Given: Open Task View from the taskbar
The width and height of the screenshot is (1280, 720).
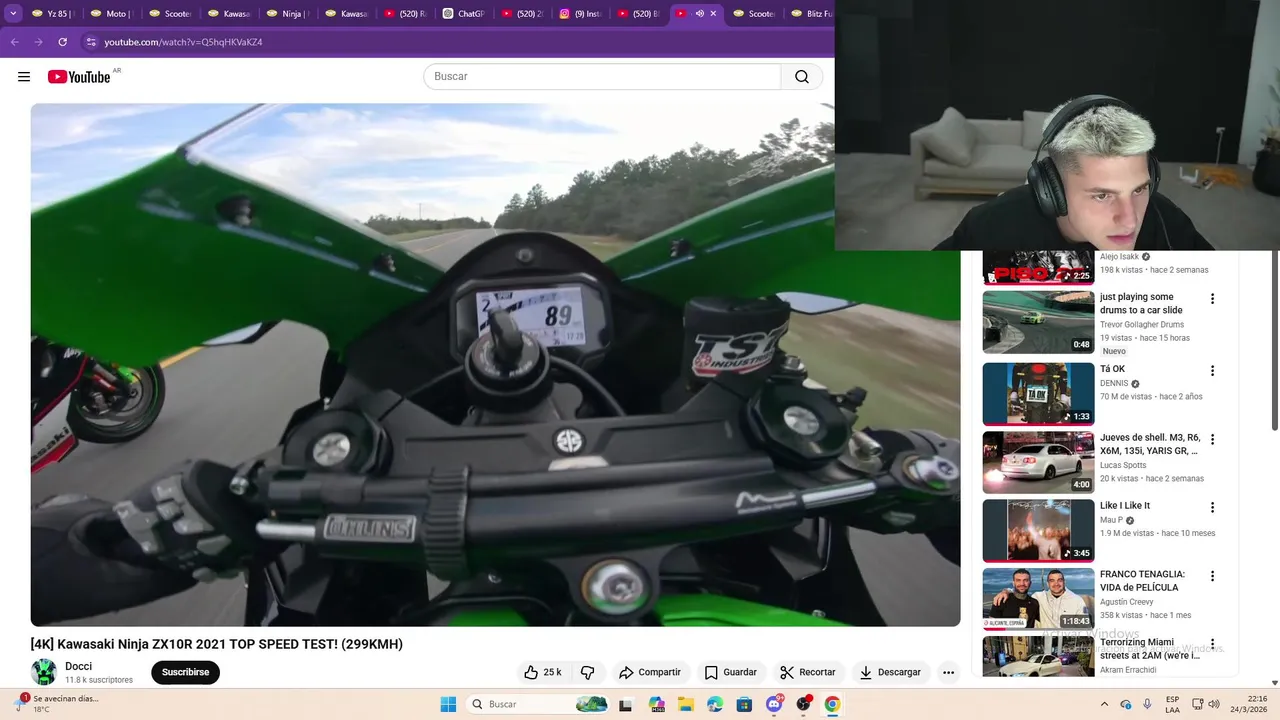Looking at the screenshot, I should (x=626, y=704).
